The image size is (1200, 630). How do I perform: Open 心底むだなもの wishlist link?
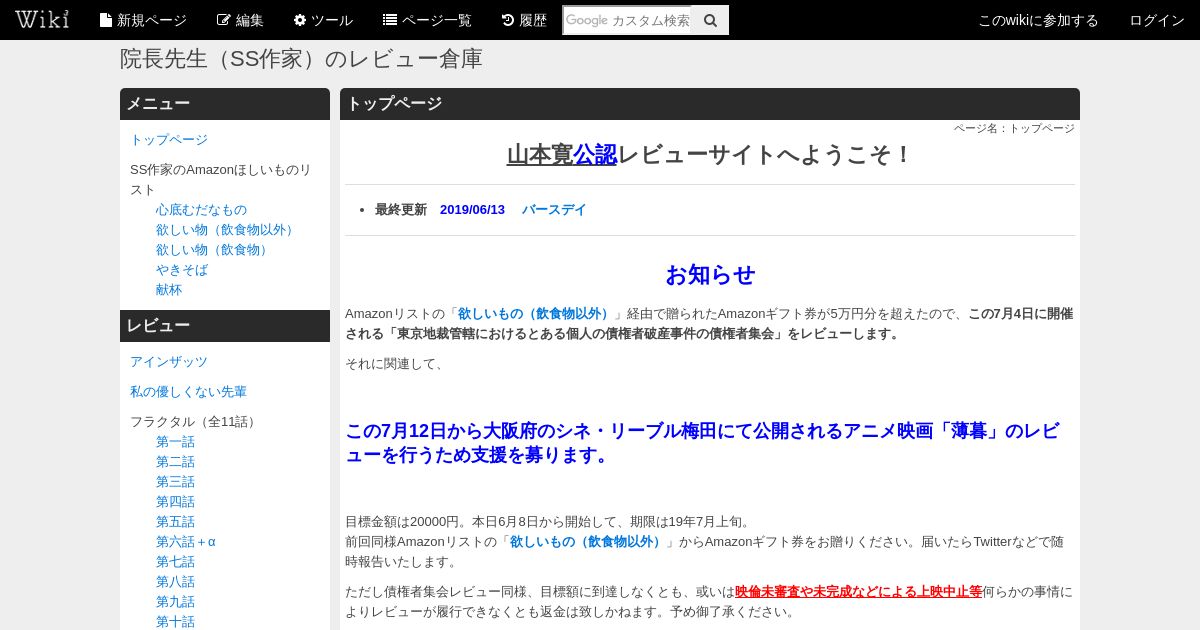(x=201, y=210)
